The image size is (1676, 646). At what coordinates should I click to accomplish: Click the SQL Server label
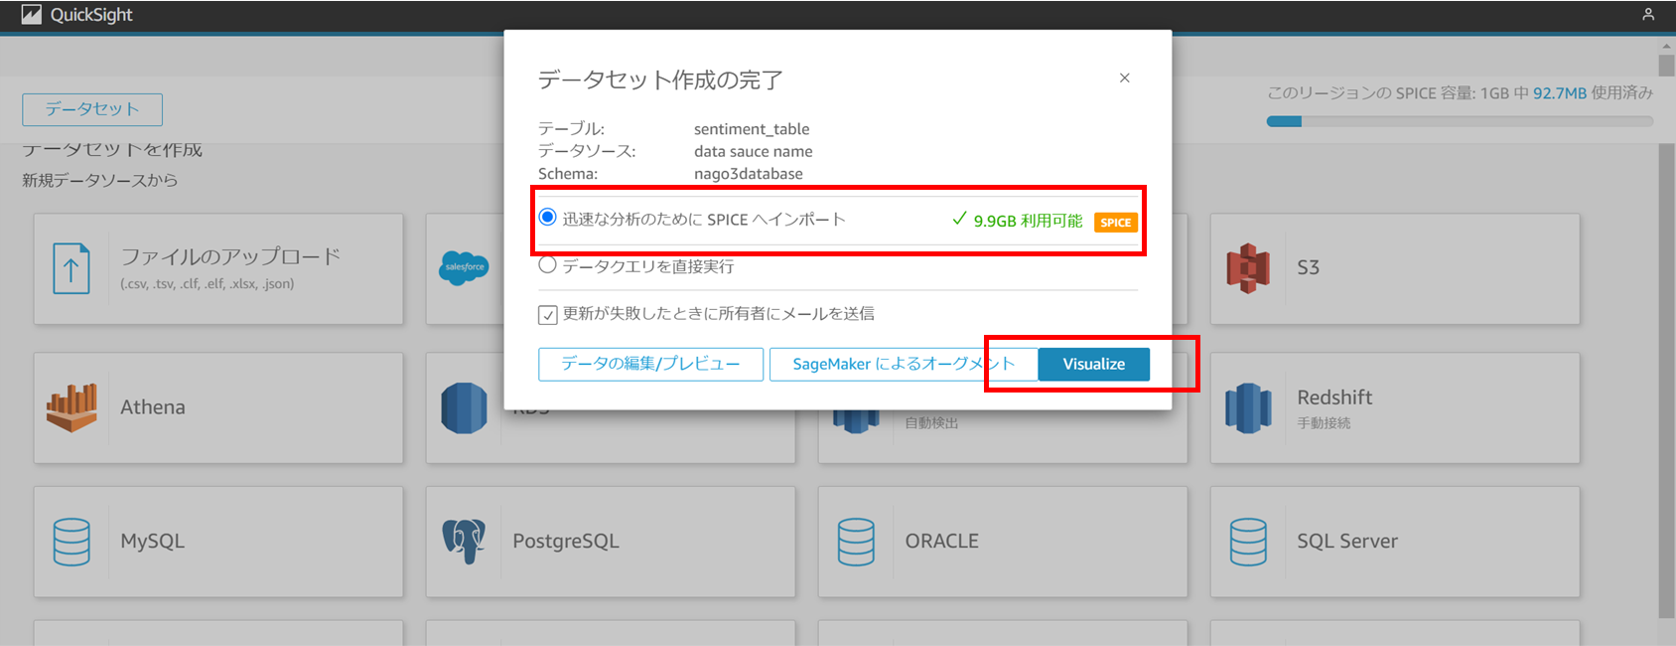point(1347,541)
